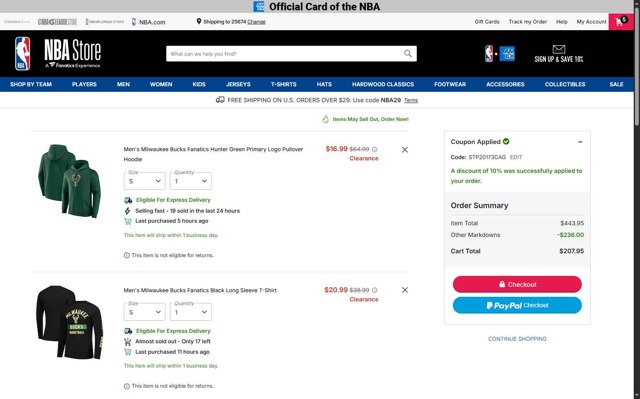This screenshot has width=640, height=399.
Task: Open the Women menu
Action: 161,84
